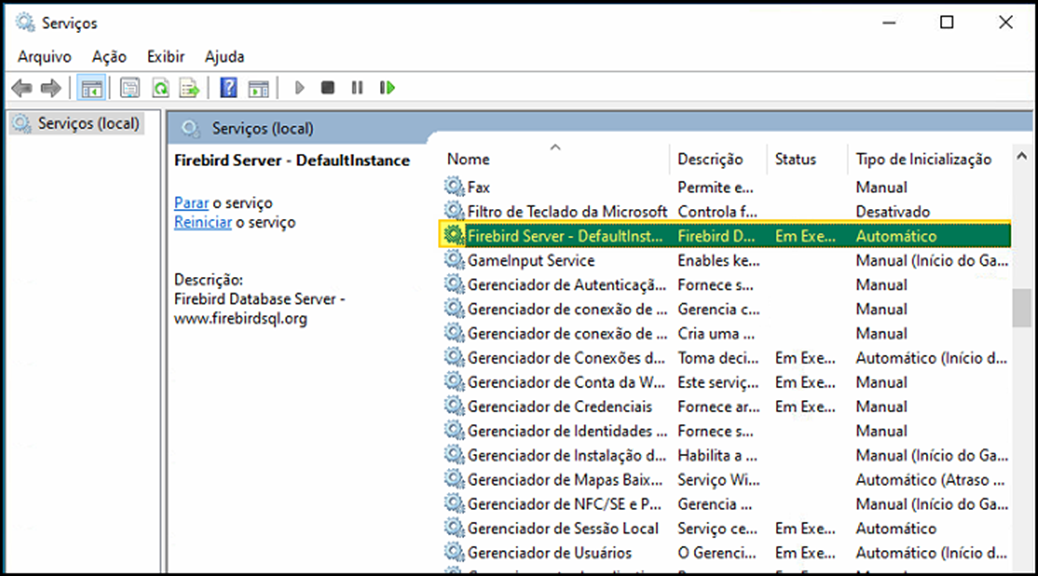This screenshot has height=576, width=1038.
Task: Open the Ajuda menu
Action: [x=224, y=57]
